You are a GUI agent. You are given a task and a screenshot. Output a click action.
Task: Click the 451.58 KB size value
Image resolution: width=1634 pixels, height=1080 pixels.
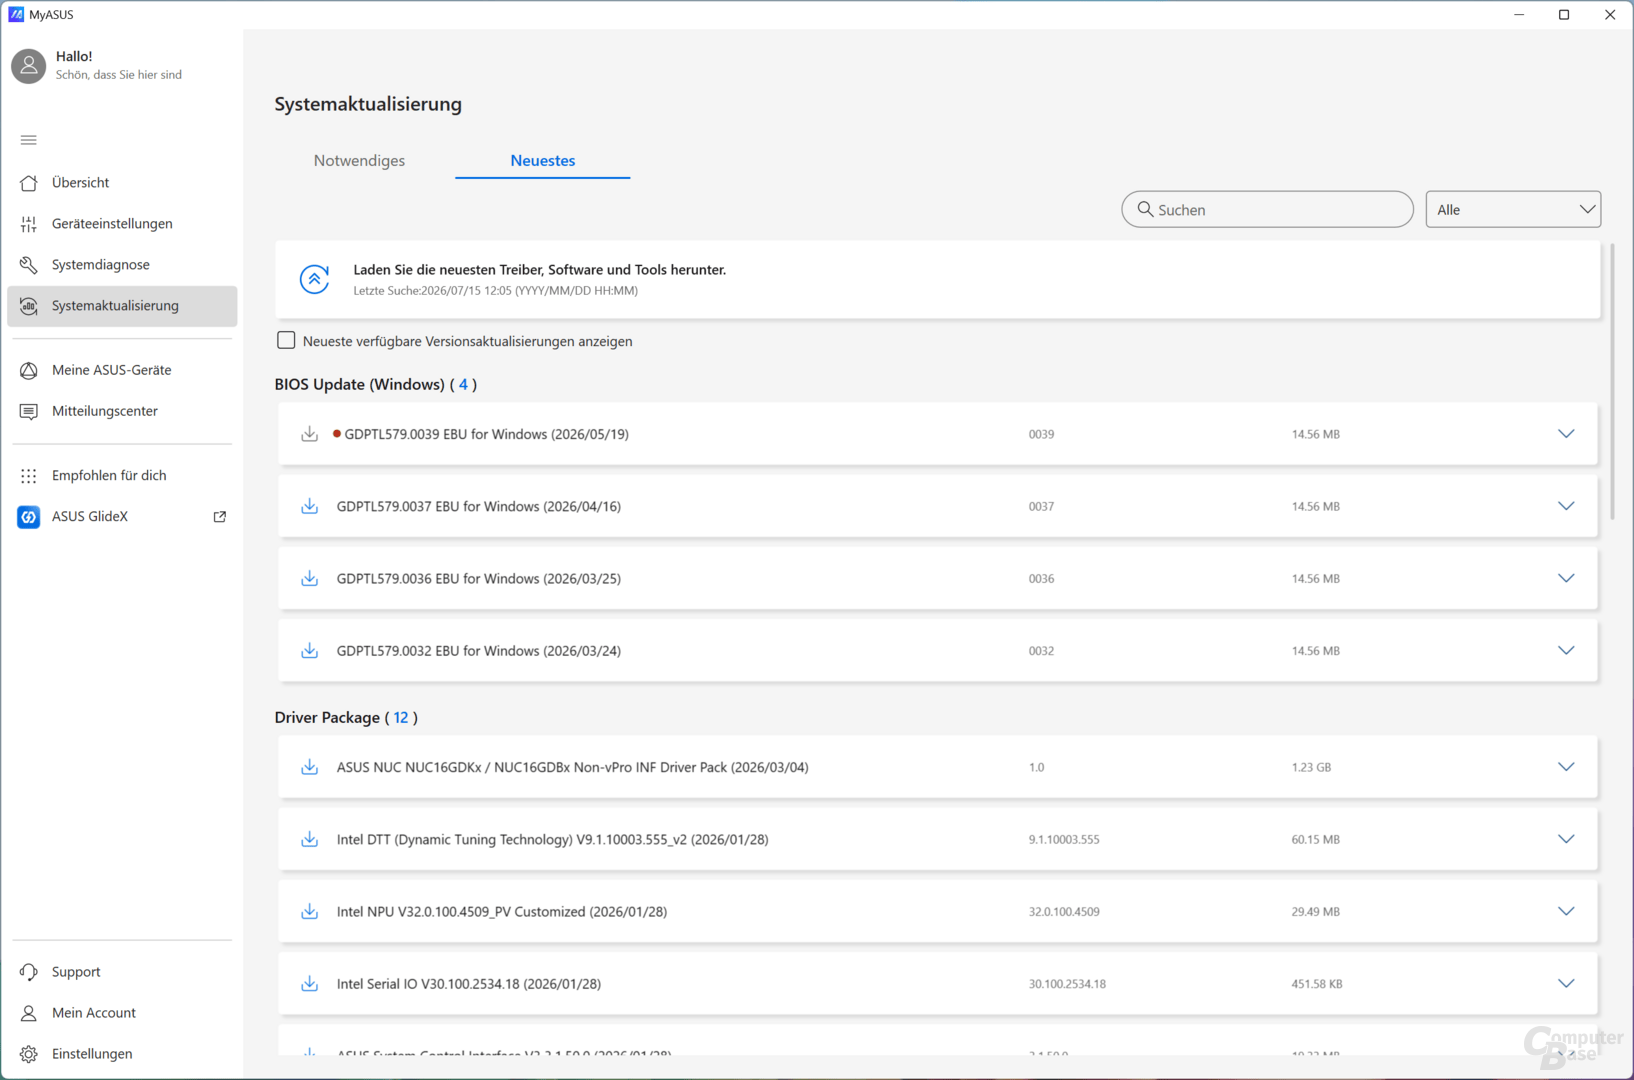(x=1316, y=984)
